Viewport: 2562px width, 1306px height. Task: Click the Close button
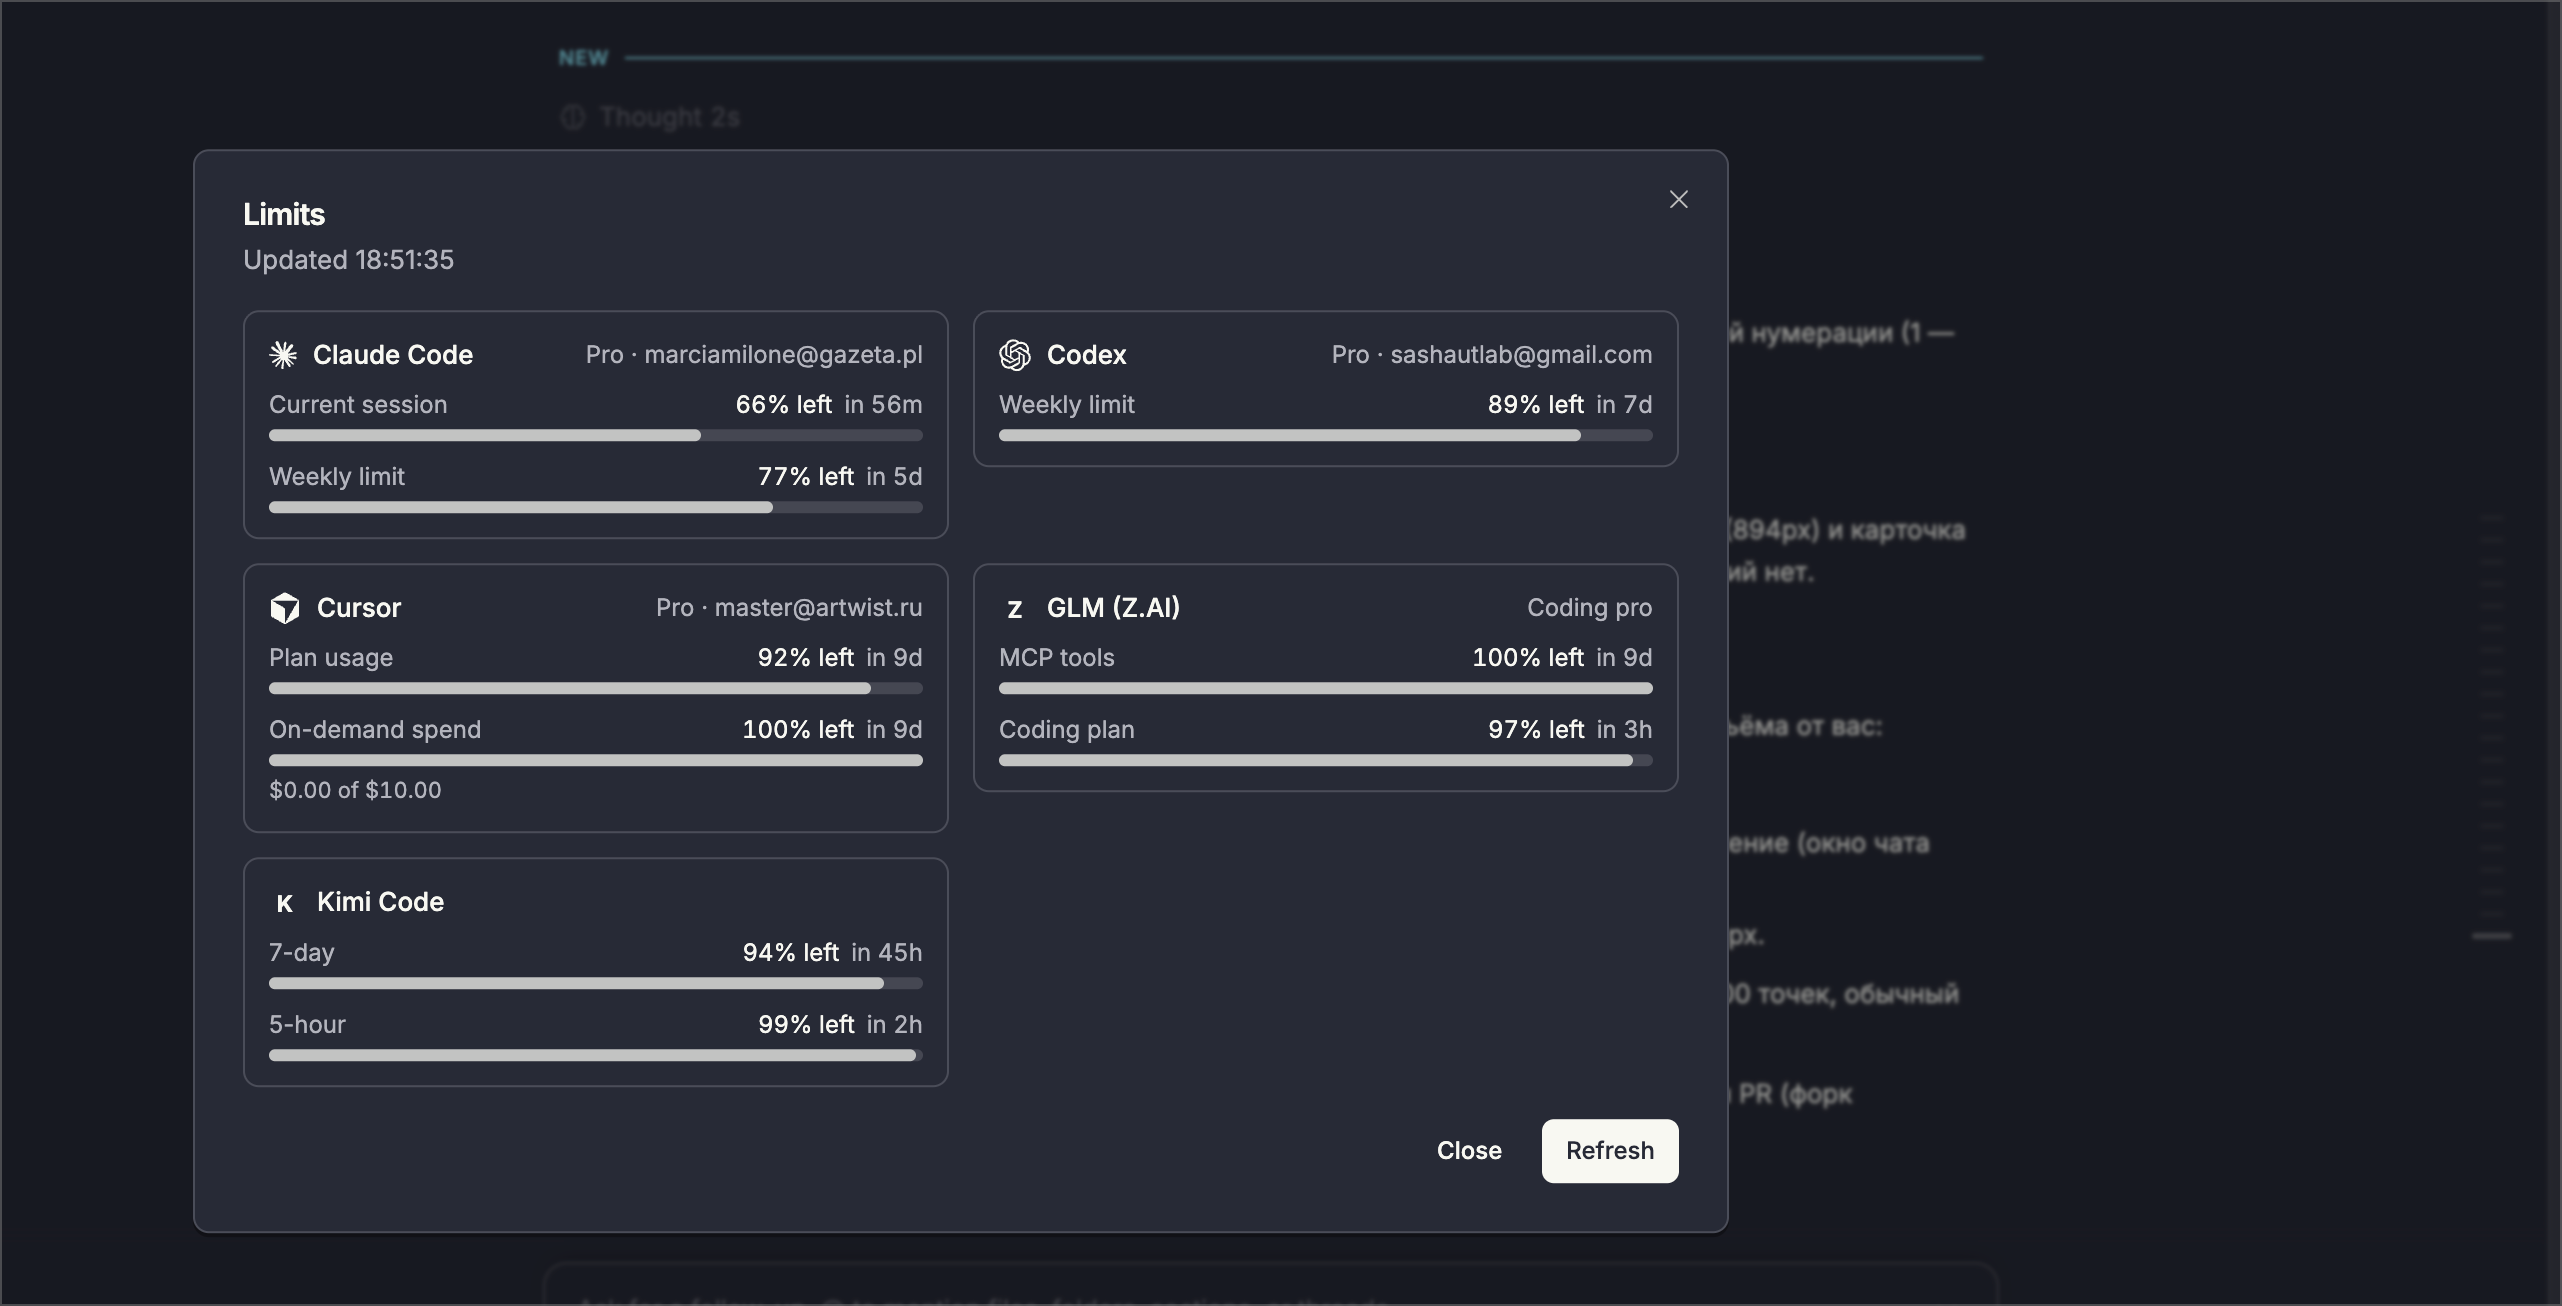(x=1469, y=1151)
